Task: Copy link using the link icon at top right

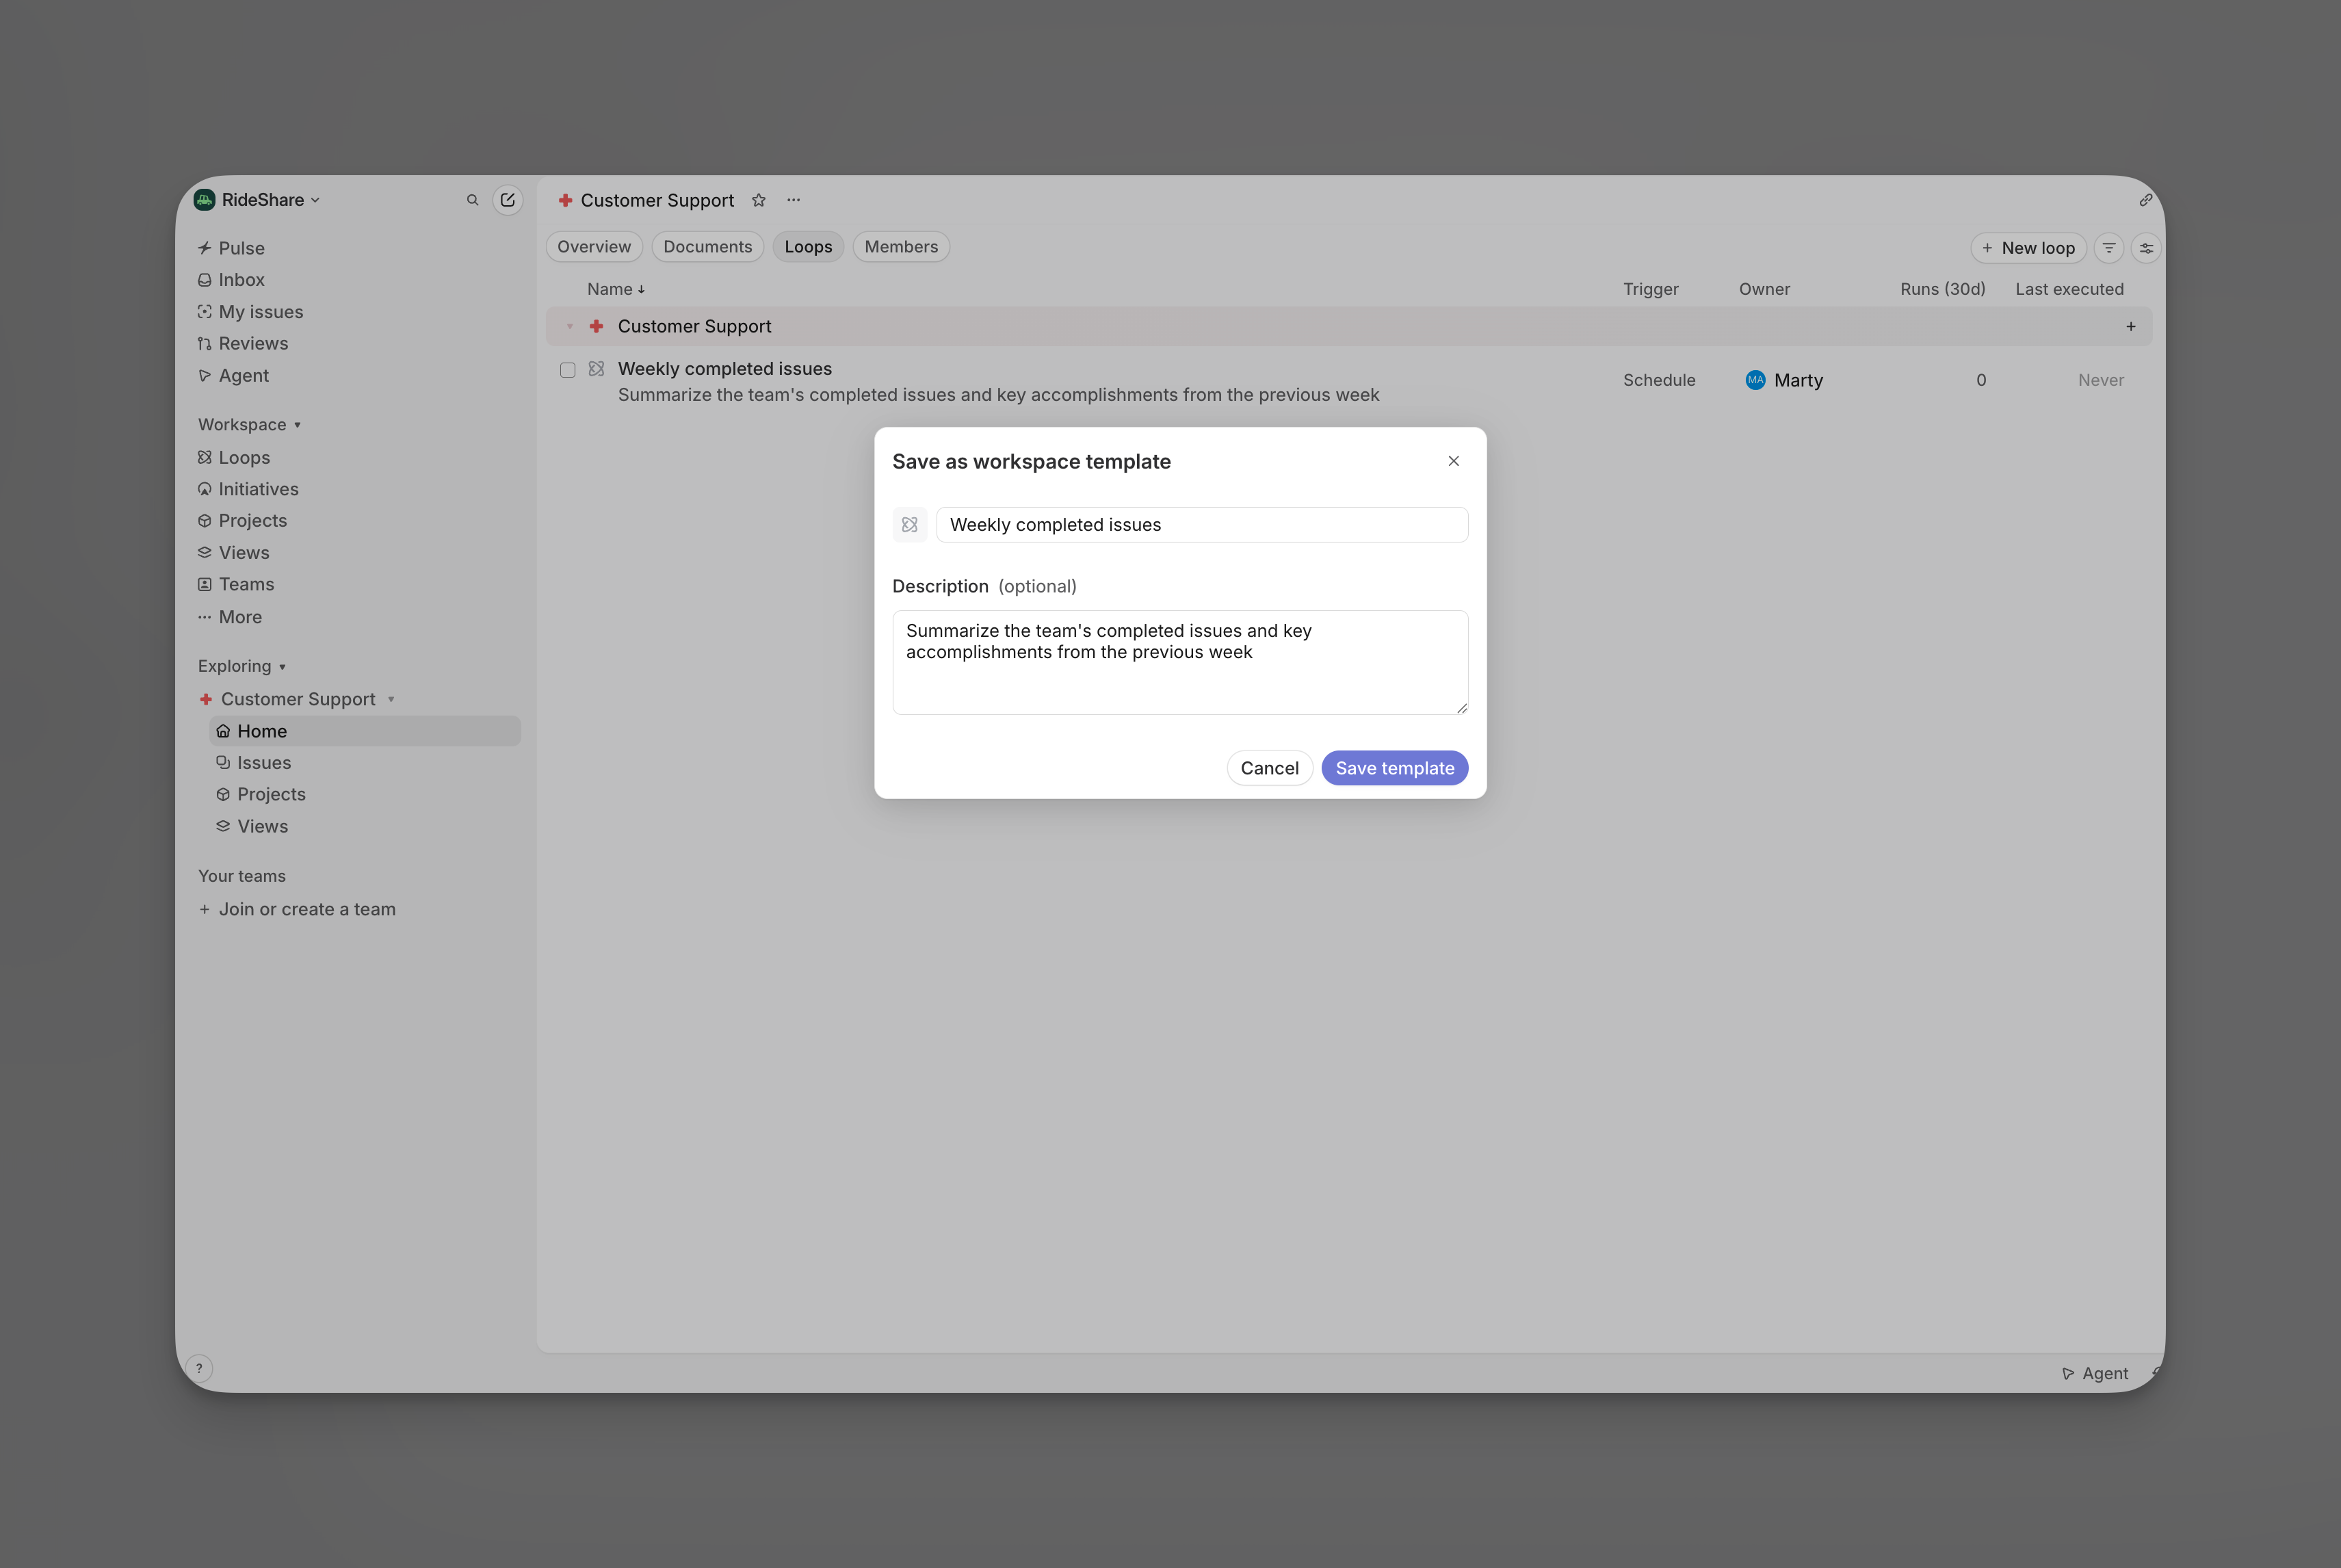Action: point(2145,200)
